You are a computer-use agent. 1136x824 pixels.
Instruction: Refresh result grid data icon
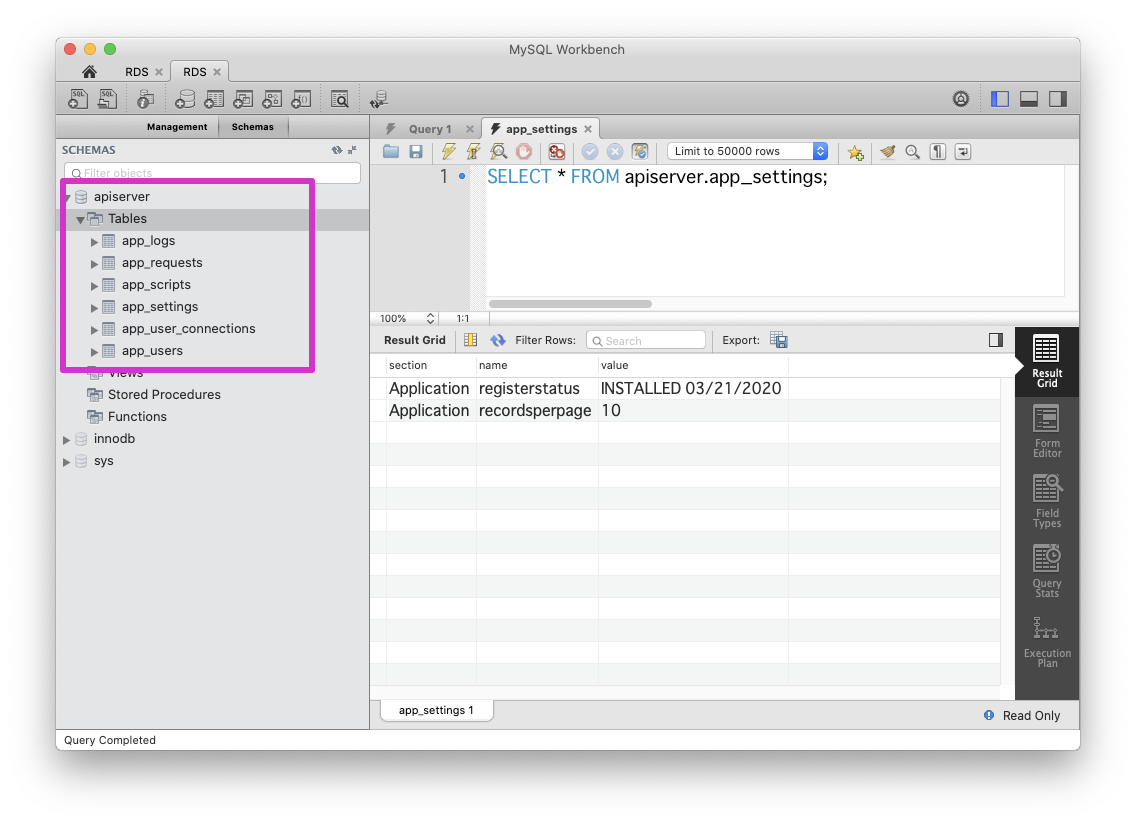pyautogui.click(x=498, y=340)
